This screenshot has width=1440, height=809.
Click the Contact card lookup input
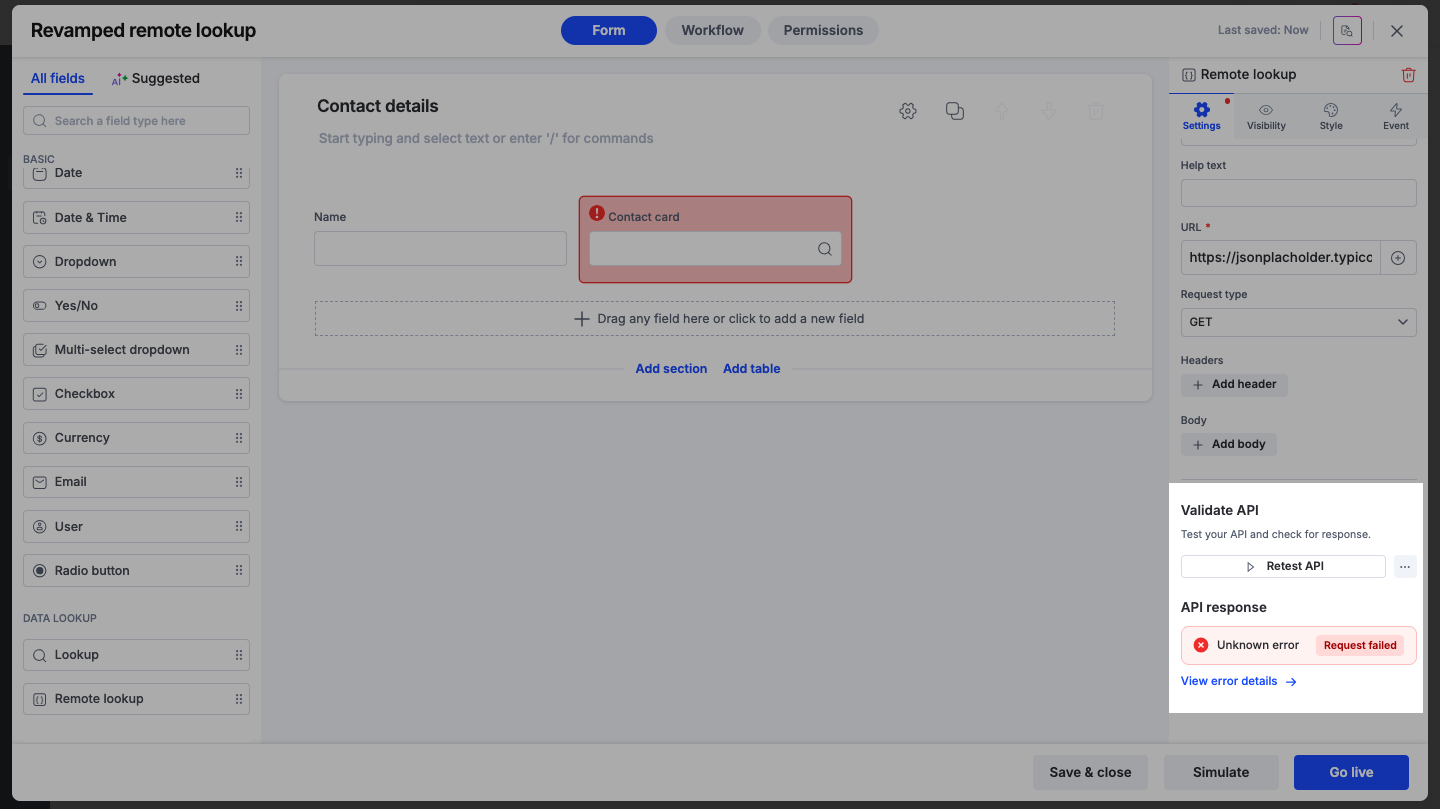coord(715,249)
